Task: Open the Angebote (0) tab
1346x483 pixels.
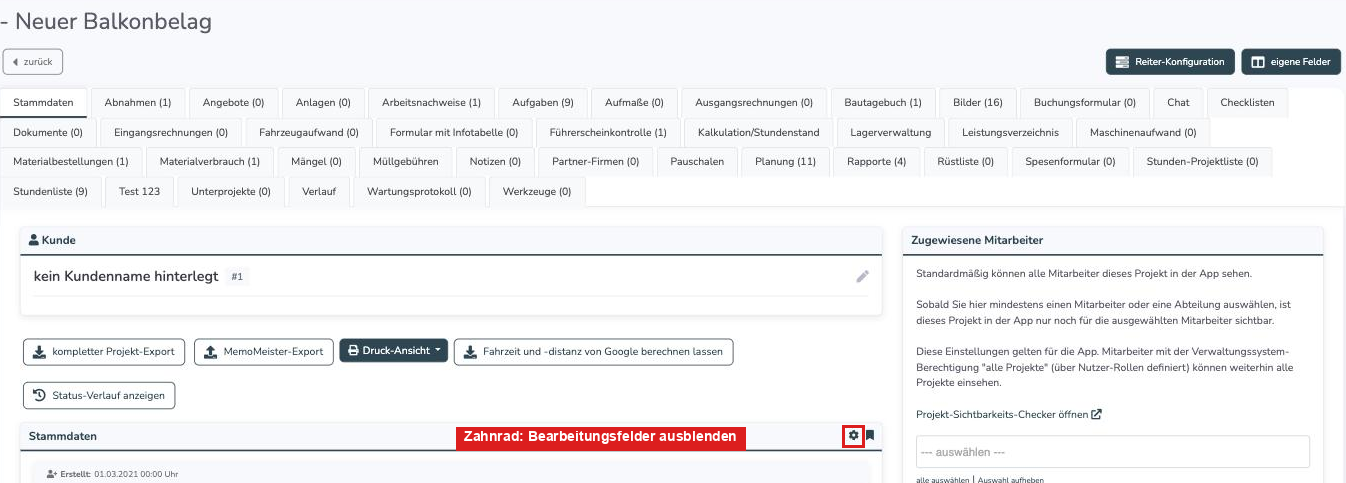Action: click(233, 102)
